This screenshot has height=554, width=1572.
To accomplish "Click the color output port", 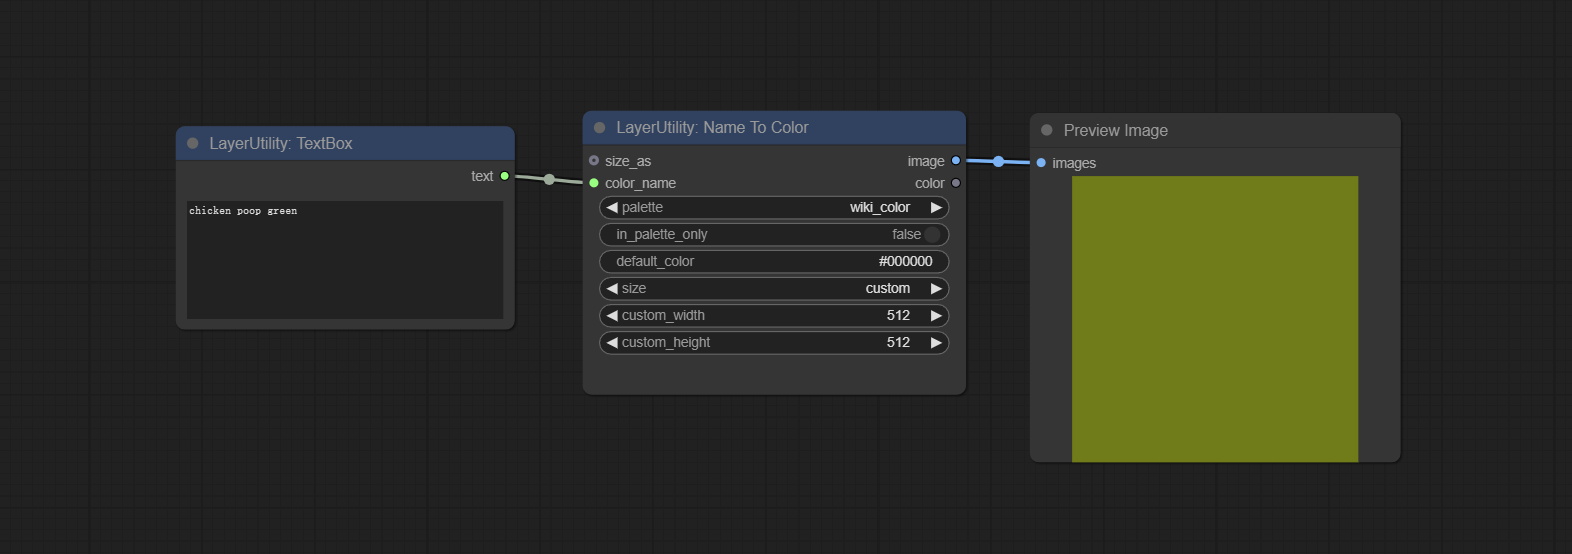I will click(x=956, y=183).
